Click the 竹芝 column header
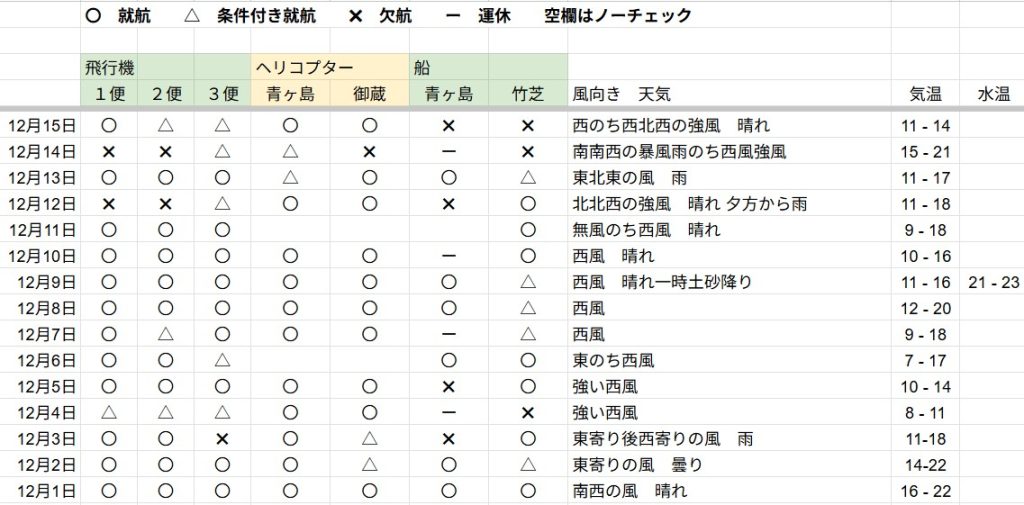1024x505 pixels. (528, 94)
